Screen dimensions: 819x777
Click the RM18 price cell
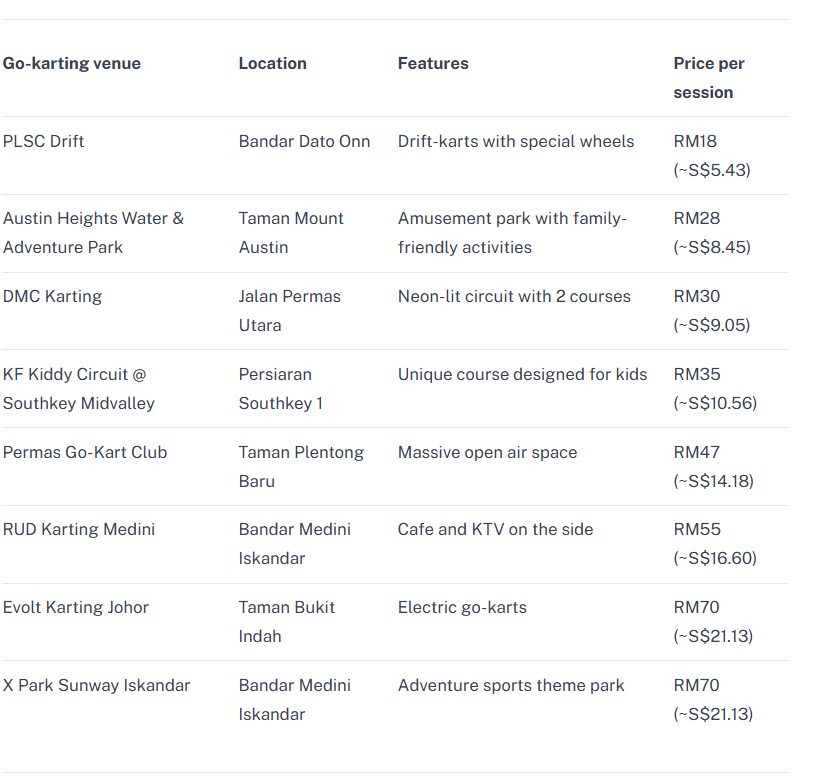click(x=712, y=156)
